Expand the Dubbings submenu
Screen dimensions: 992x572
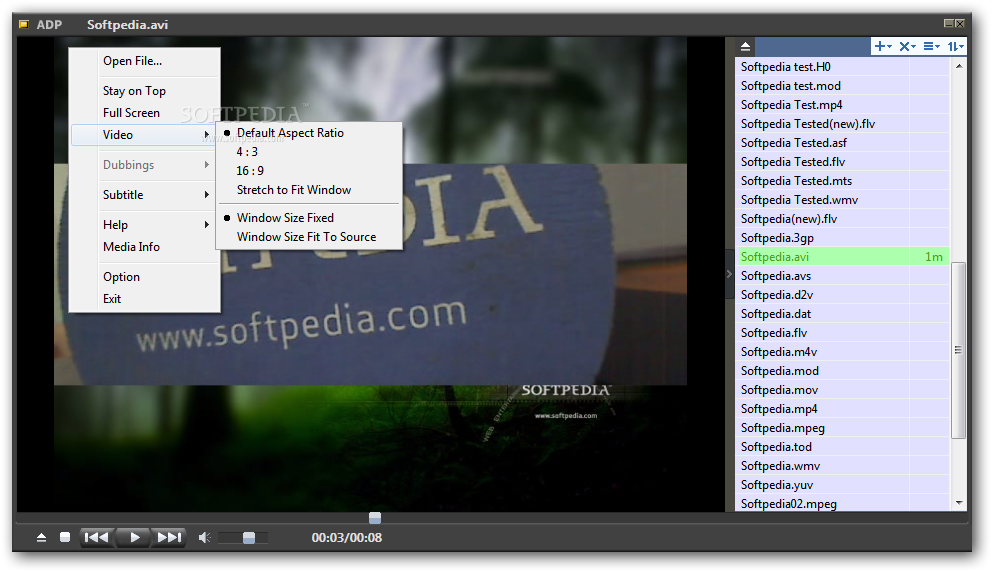point(145,165)
